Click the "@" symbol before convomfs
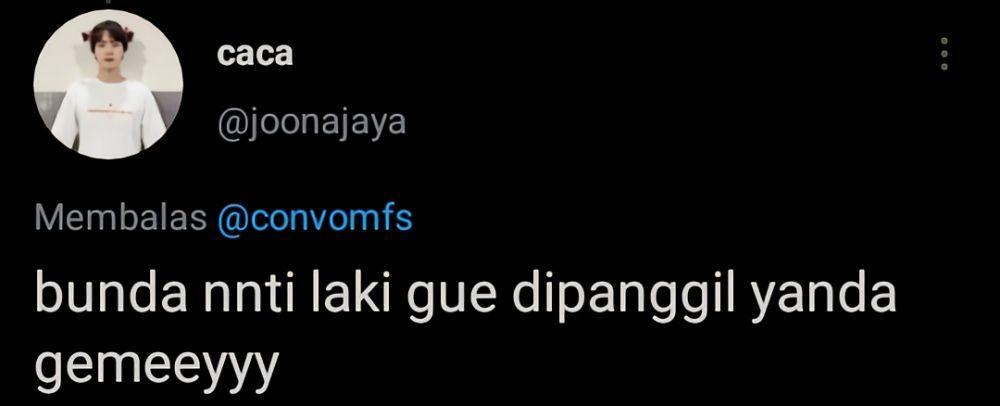 (x=231, y=220)
